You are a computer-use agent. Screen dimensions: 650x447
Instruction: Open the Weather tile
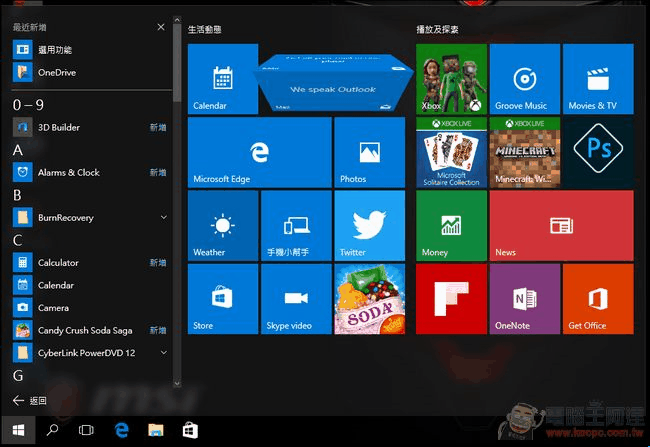coord(222,225)
